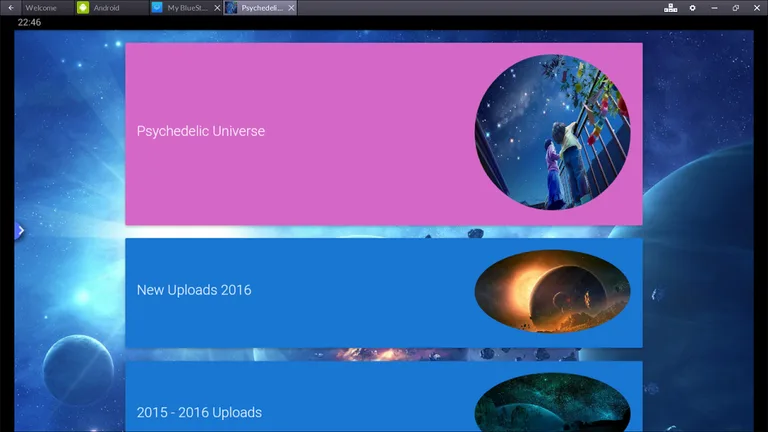Viewport: 768px width, 432px height.
Task: Click the Psychedelic tab icon
Action: 231,7
